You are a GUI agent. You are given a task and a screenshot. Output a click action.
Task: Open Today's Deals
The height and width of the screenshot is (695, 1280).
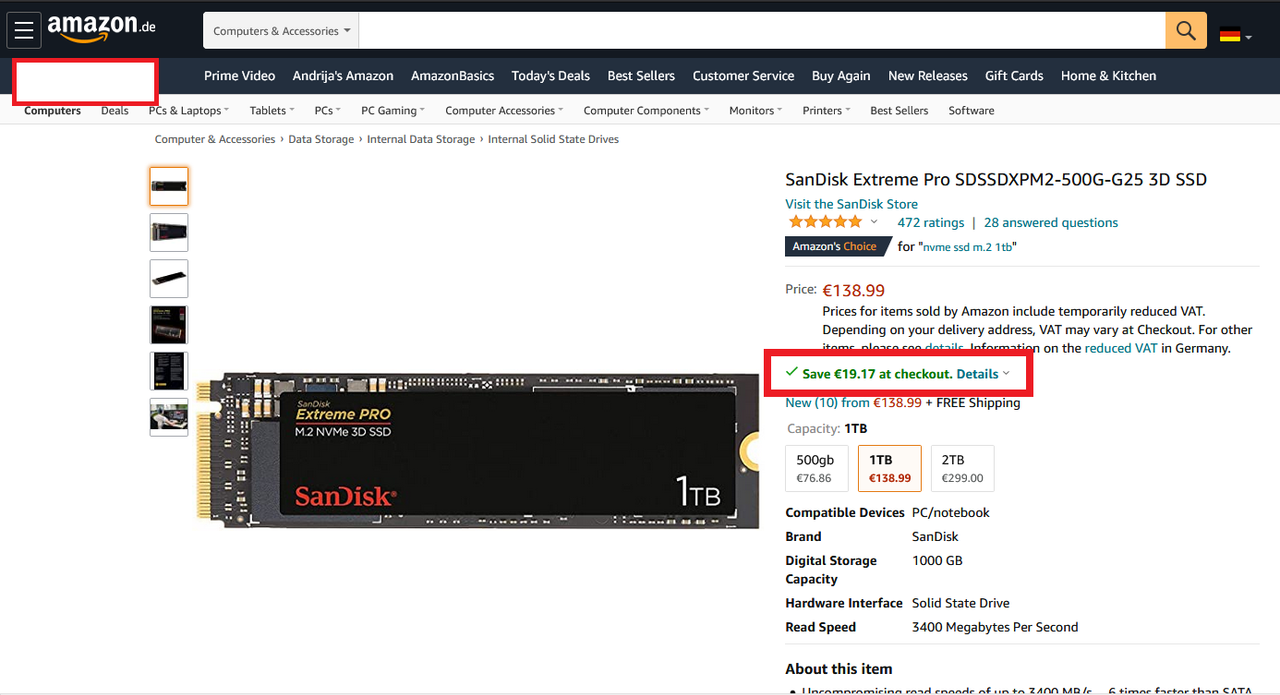tap(550, 76)
